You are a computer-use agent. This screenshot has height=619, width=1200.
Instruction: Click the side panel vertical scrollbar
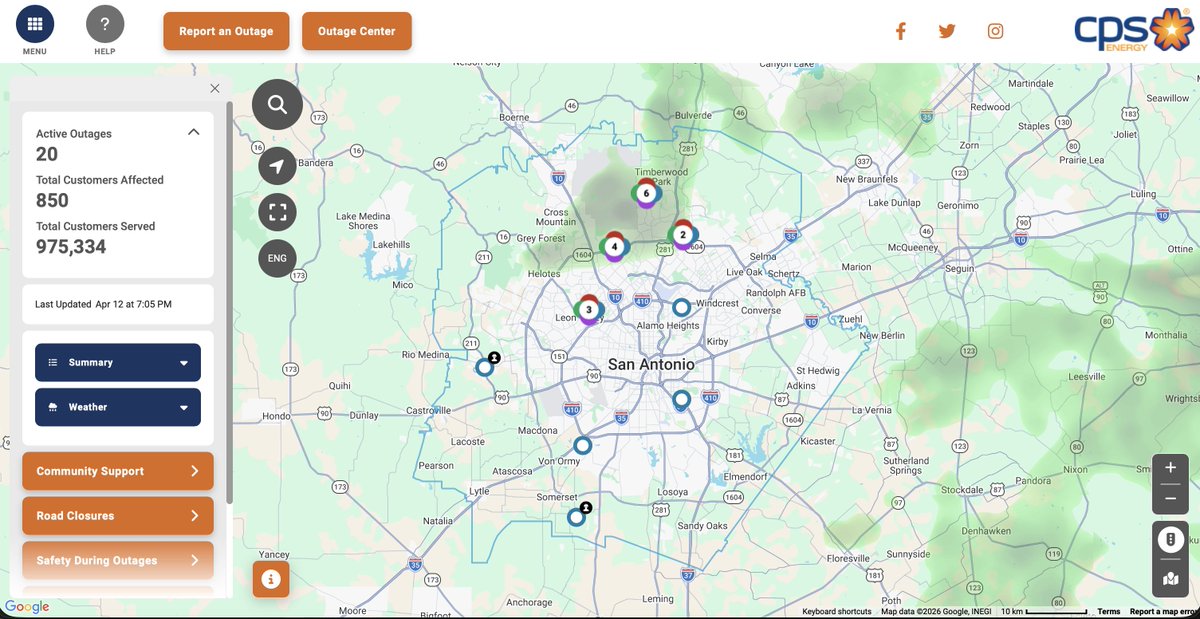pyautogui.click(x=229, y=300)
